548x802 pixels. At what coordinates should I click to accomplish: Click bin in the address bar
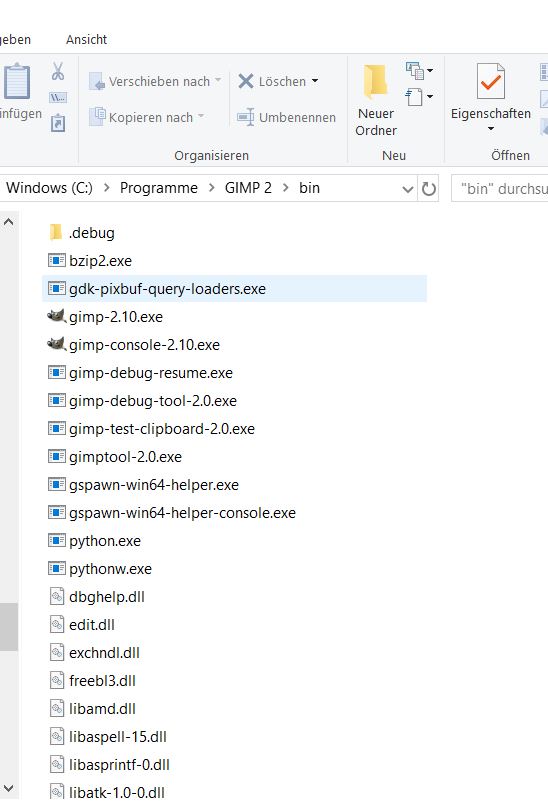point(309,188)
